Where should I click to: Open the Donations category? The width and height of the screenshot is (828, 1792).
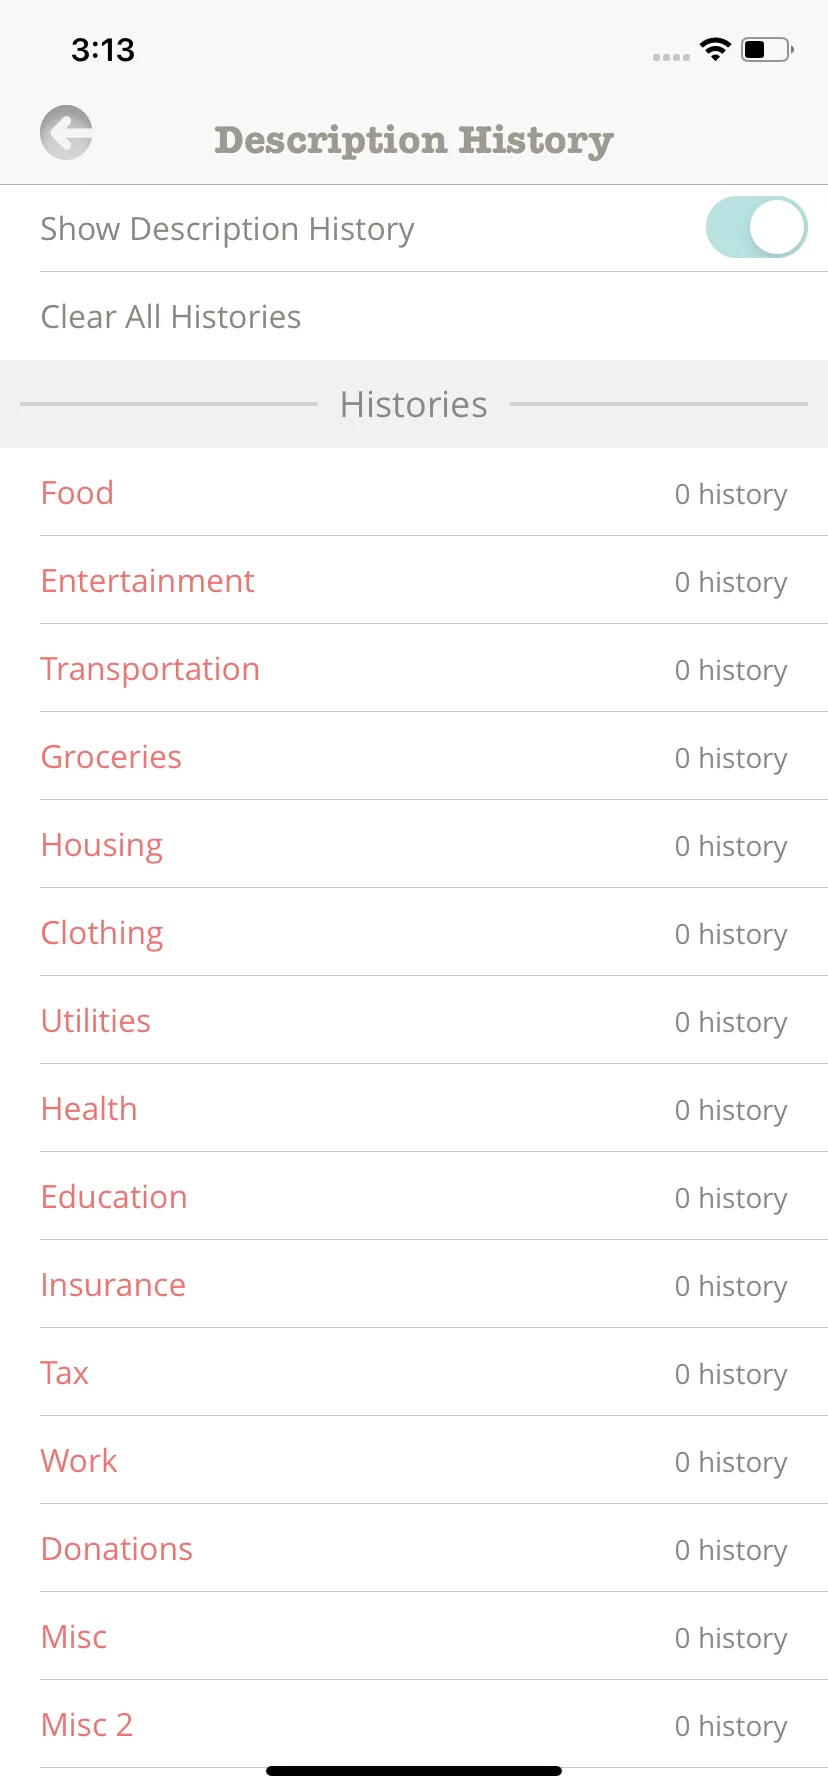414,1548
